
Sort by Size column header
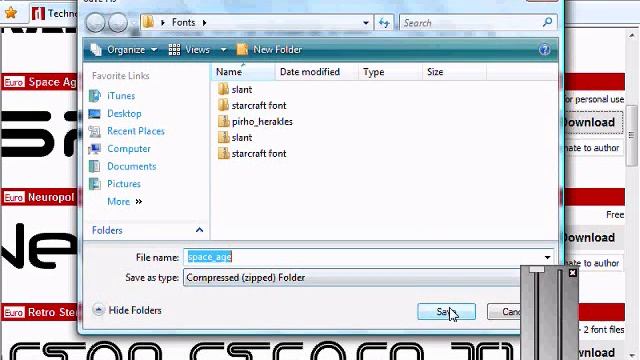454,72
